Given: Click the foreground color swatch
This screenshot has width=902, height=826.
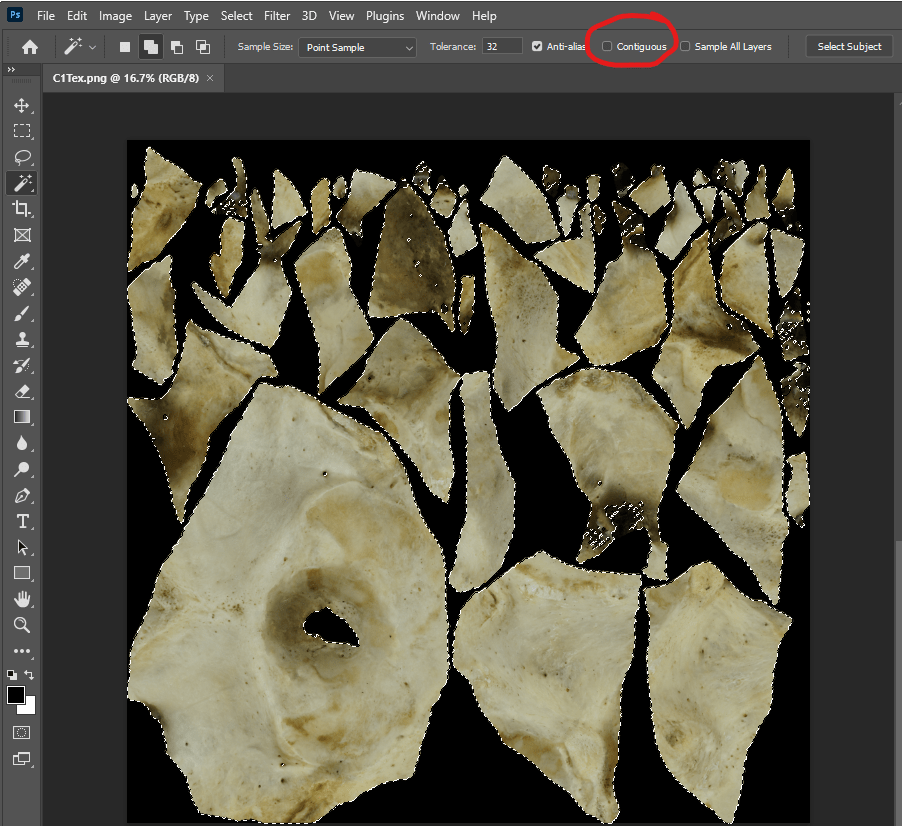Looking at the screenshot, I should point(16,695).
